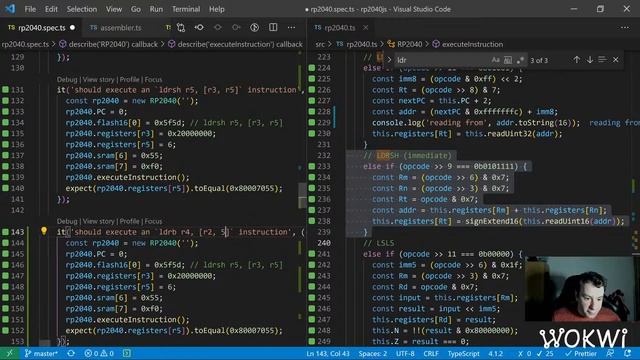Close the find widget

point(616,60)
